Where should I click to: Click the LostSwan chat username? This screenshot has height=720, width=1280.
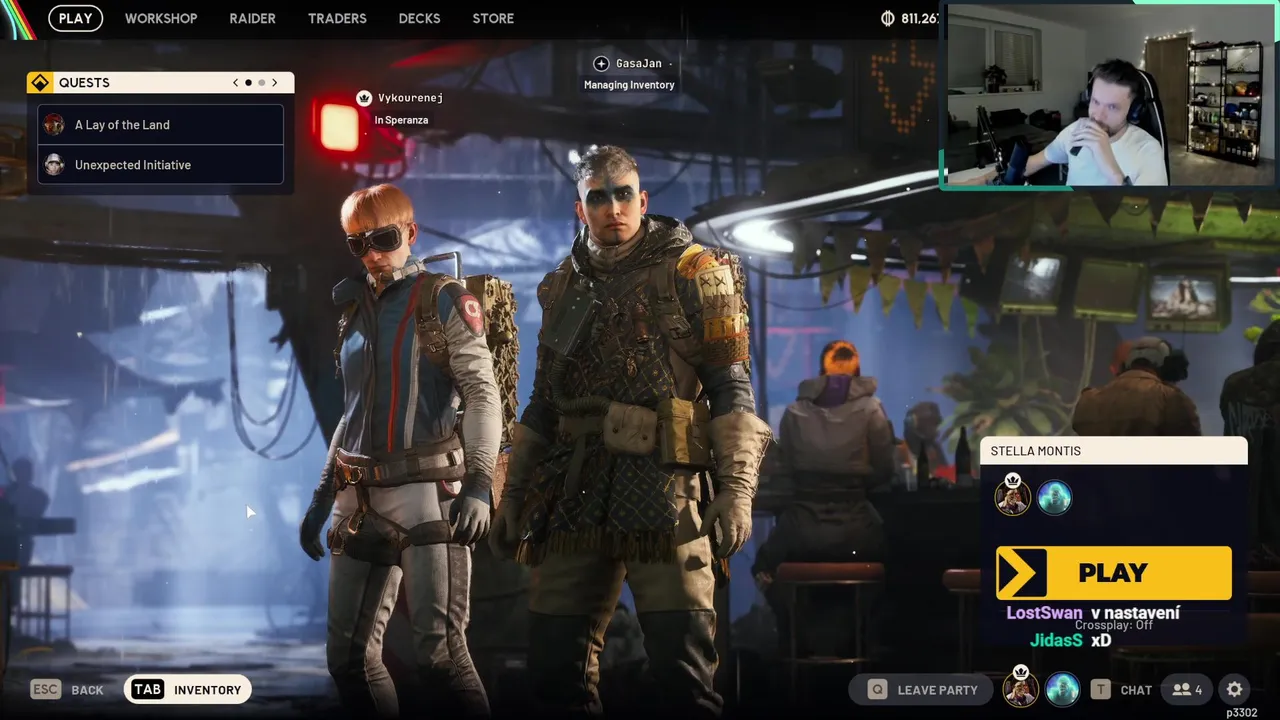[1044, 613]
